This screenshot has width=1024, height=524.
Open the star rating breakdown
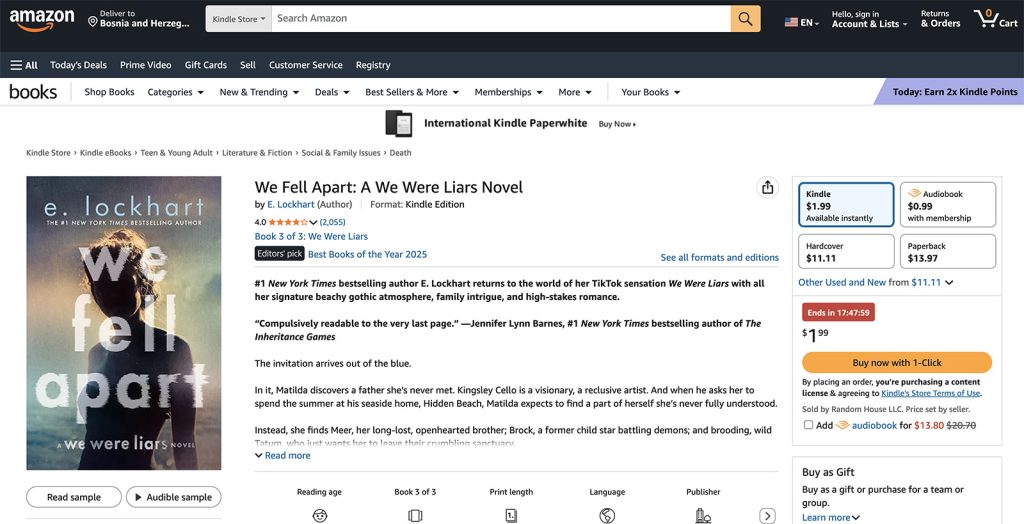point(292,222)
